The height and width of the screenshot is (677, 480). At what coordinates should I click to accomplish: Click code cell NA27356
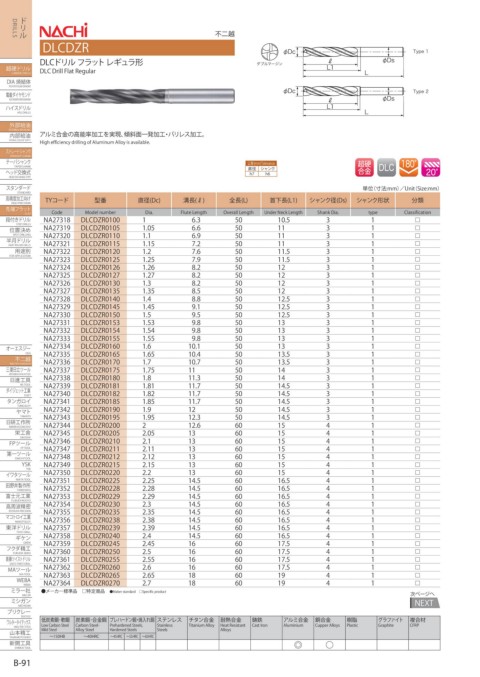[x=57, y=520]
